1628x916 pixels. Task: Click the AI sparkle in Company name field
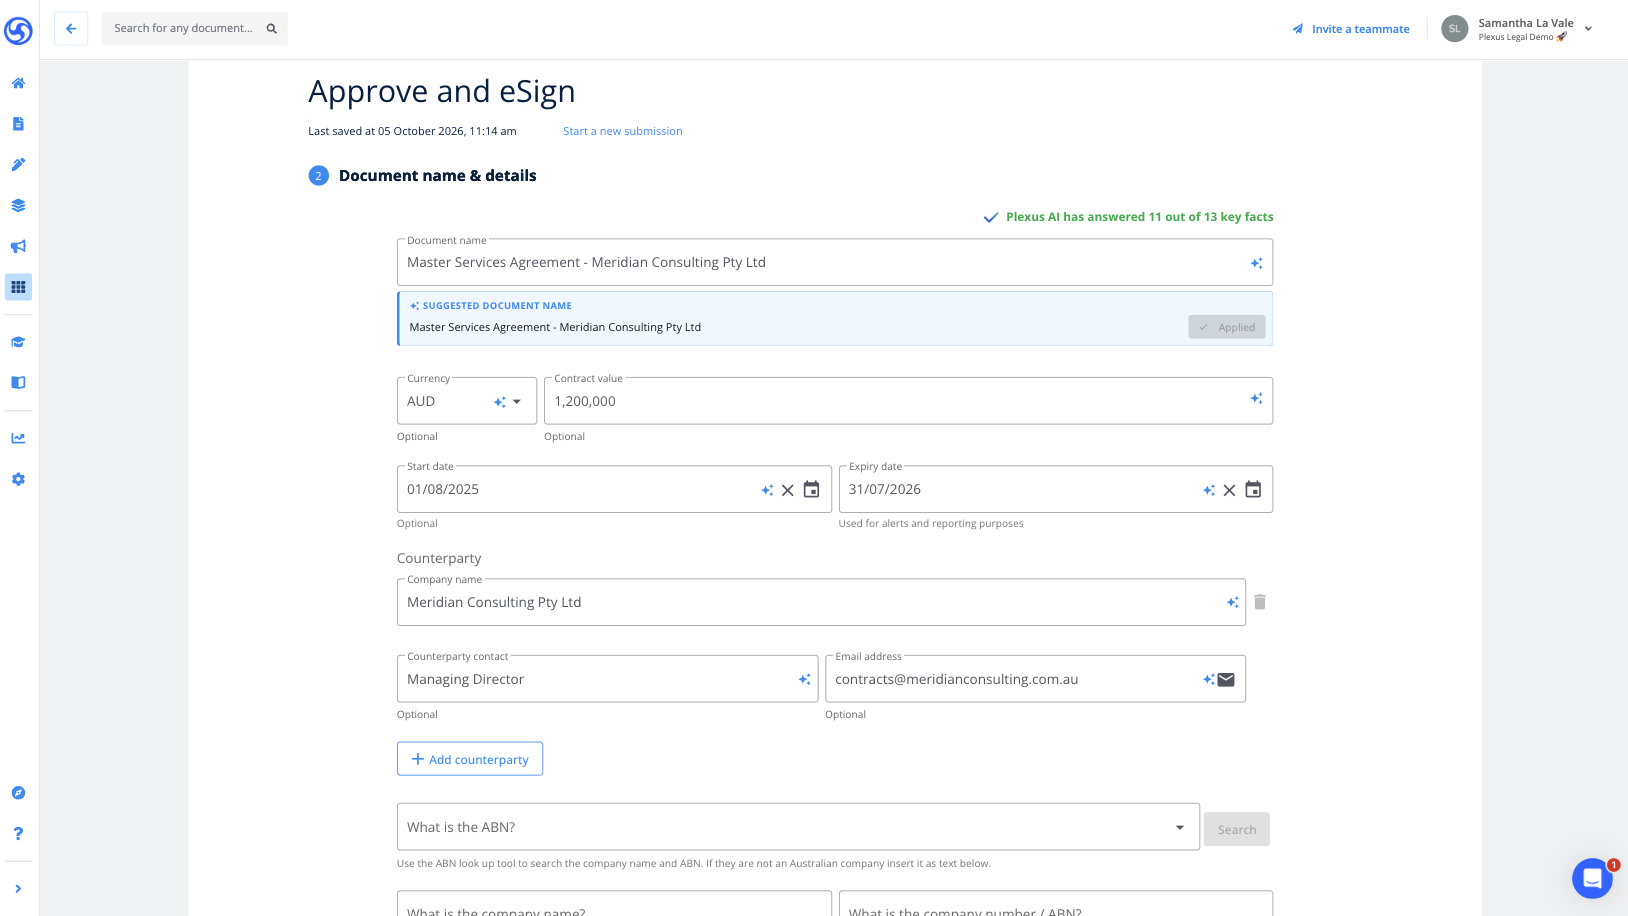pyautogui.click(x=1233, y=602)
